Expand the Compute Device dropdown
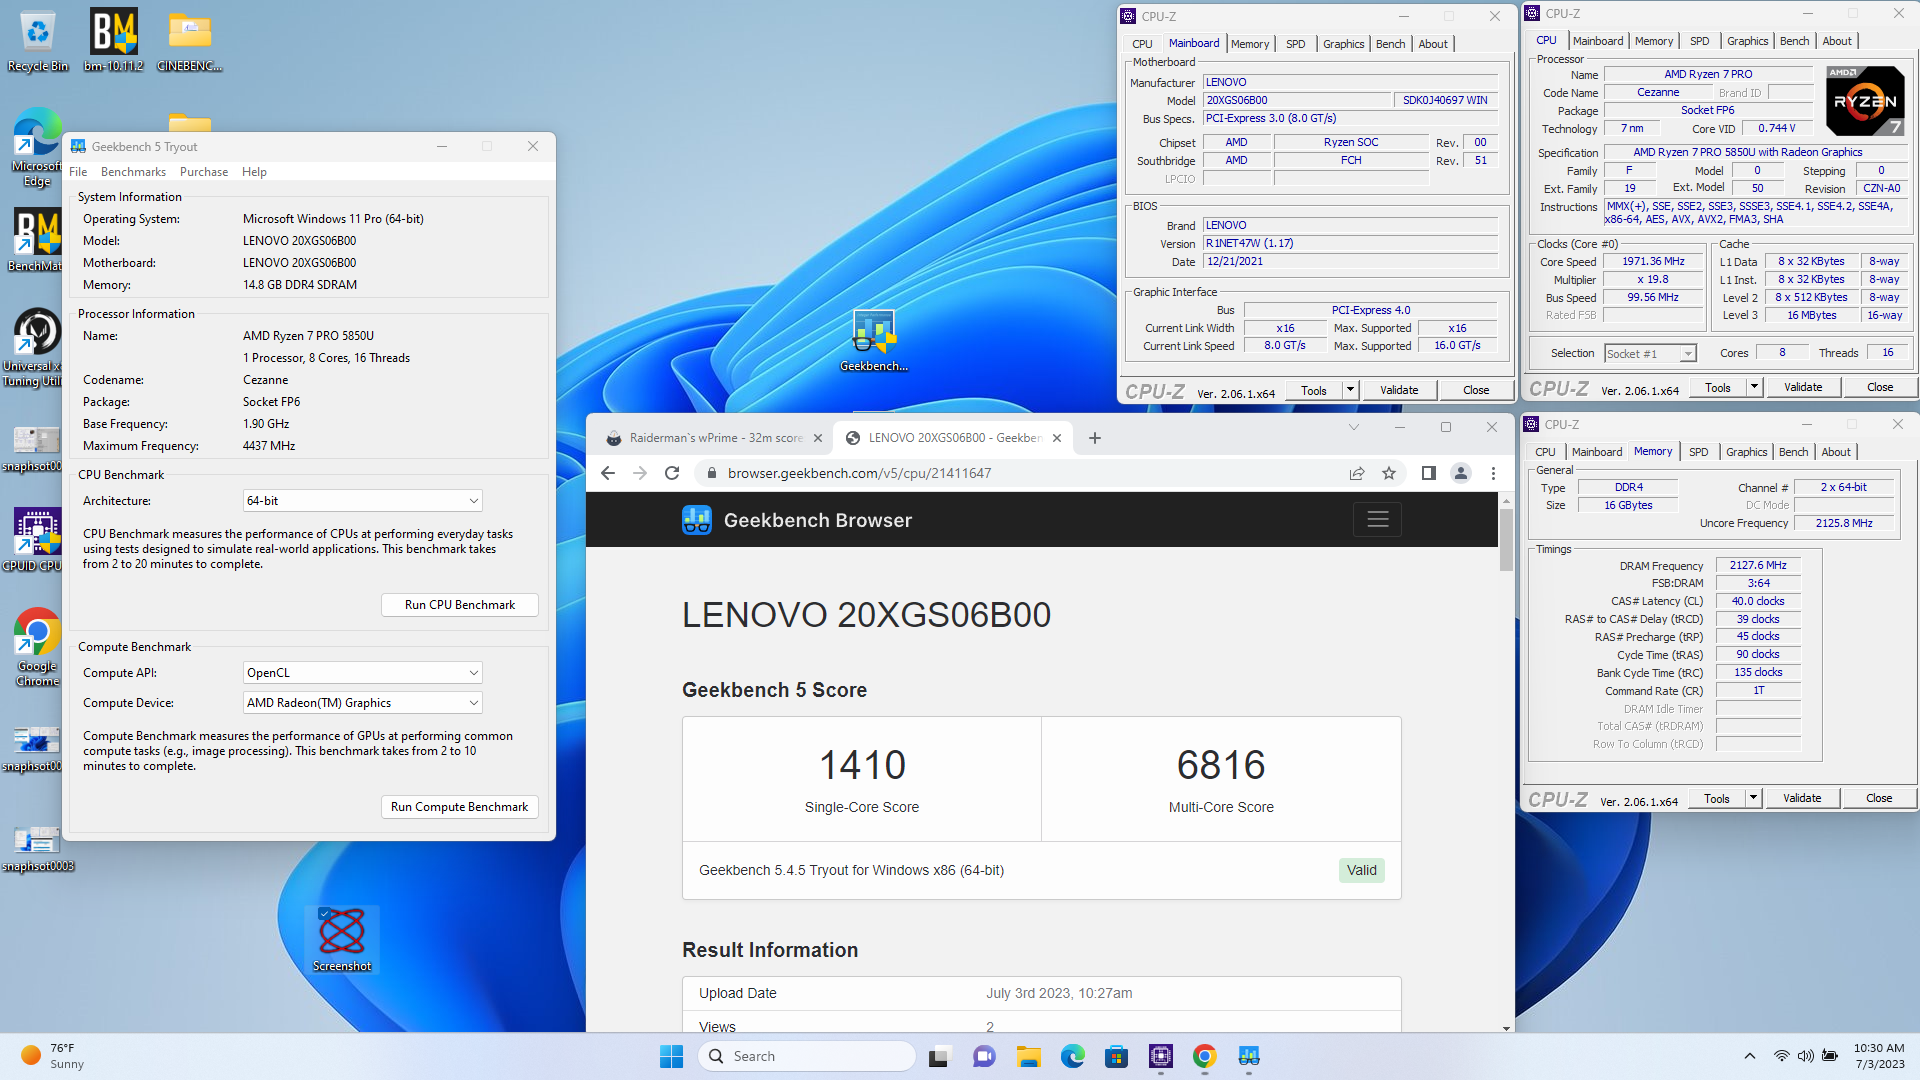 pyautogui.click(x=363, y=703)
